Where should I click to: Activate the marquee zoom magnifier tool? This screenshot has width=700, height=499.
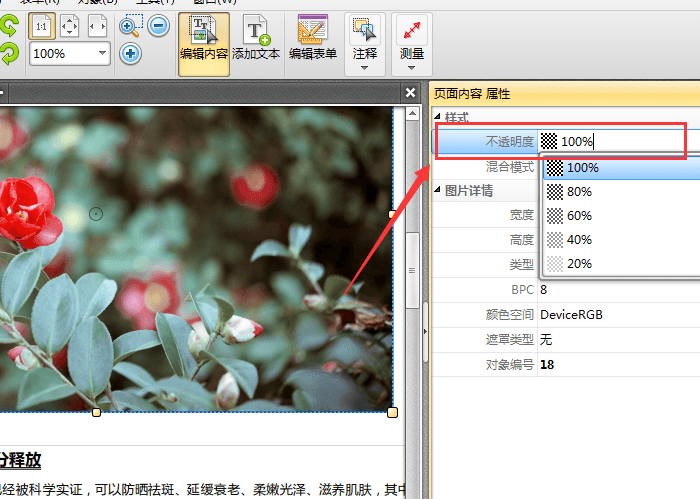(x=131, y=25)
